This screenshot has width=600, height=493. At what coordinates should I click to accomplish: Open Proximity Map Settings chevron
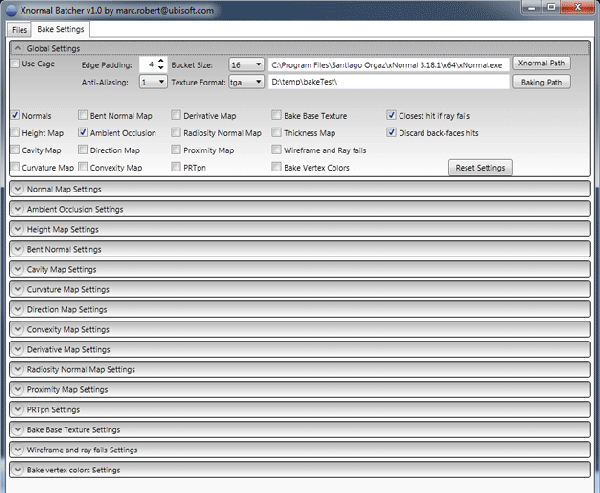point(18,389)
